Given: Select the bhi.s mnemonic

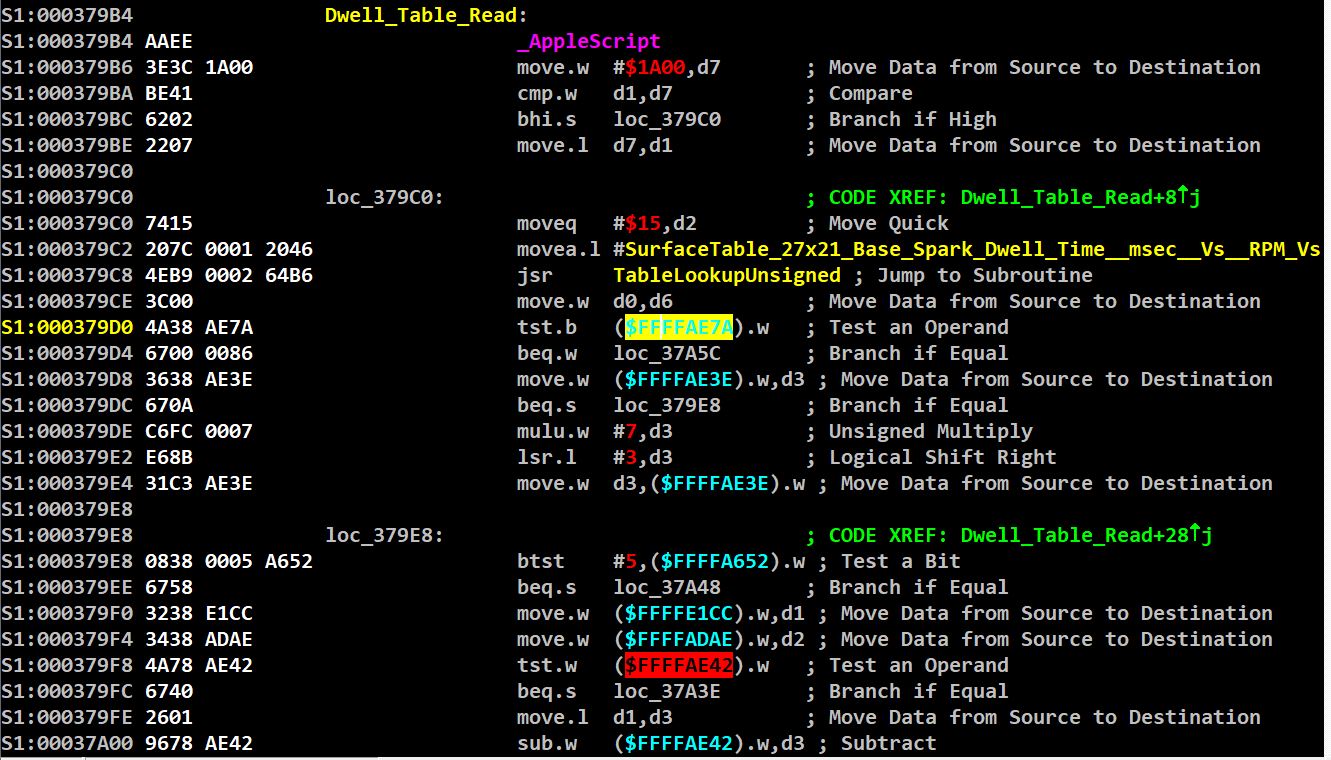Looking at the screenshot, I should click(x=547, y=119).
